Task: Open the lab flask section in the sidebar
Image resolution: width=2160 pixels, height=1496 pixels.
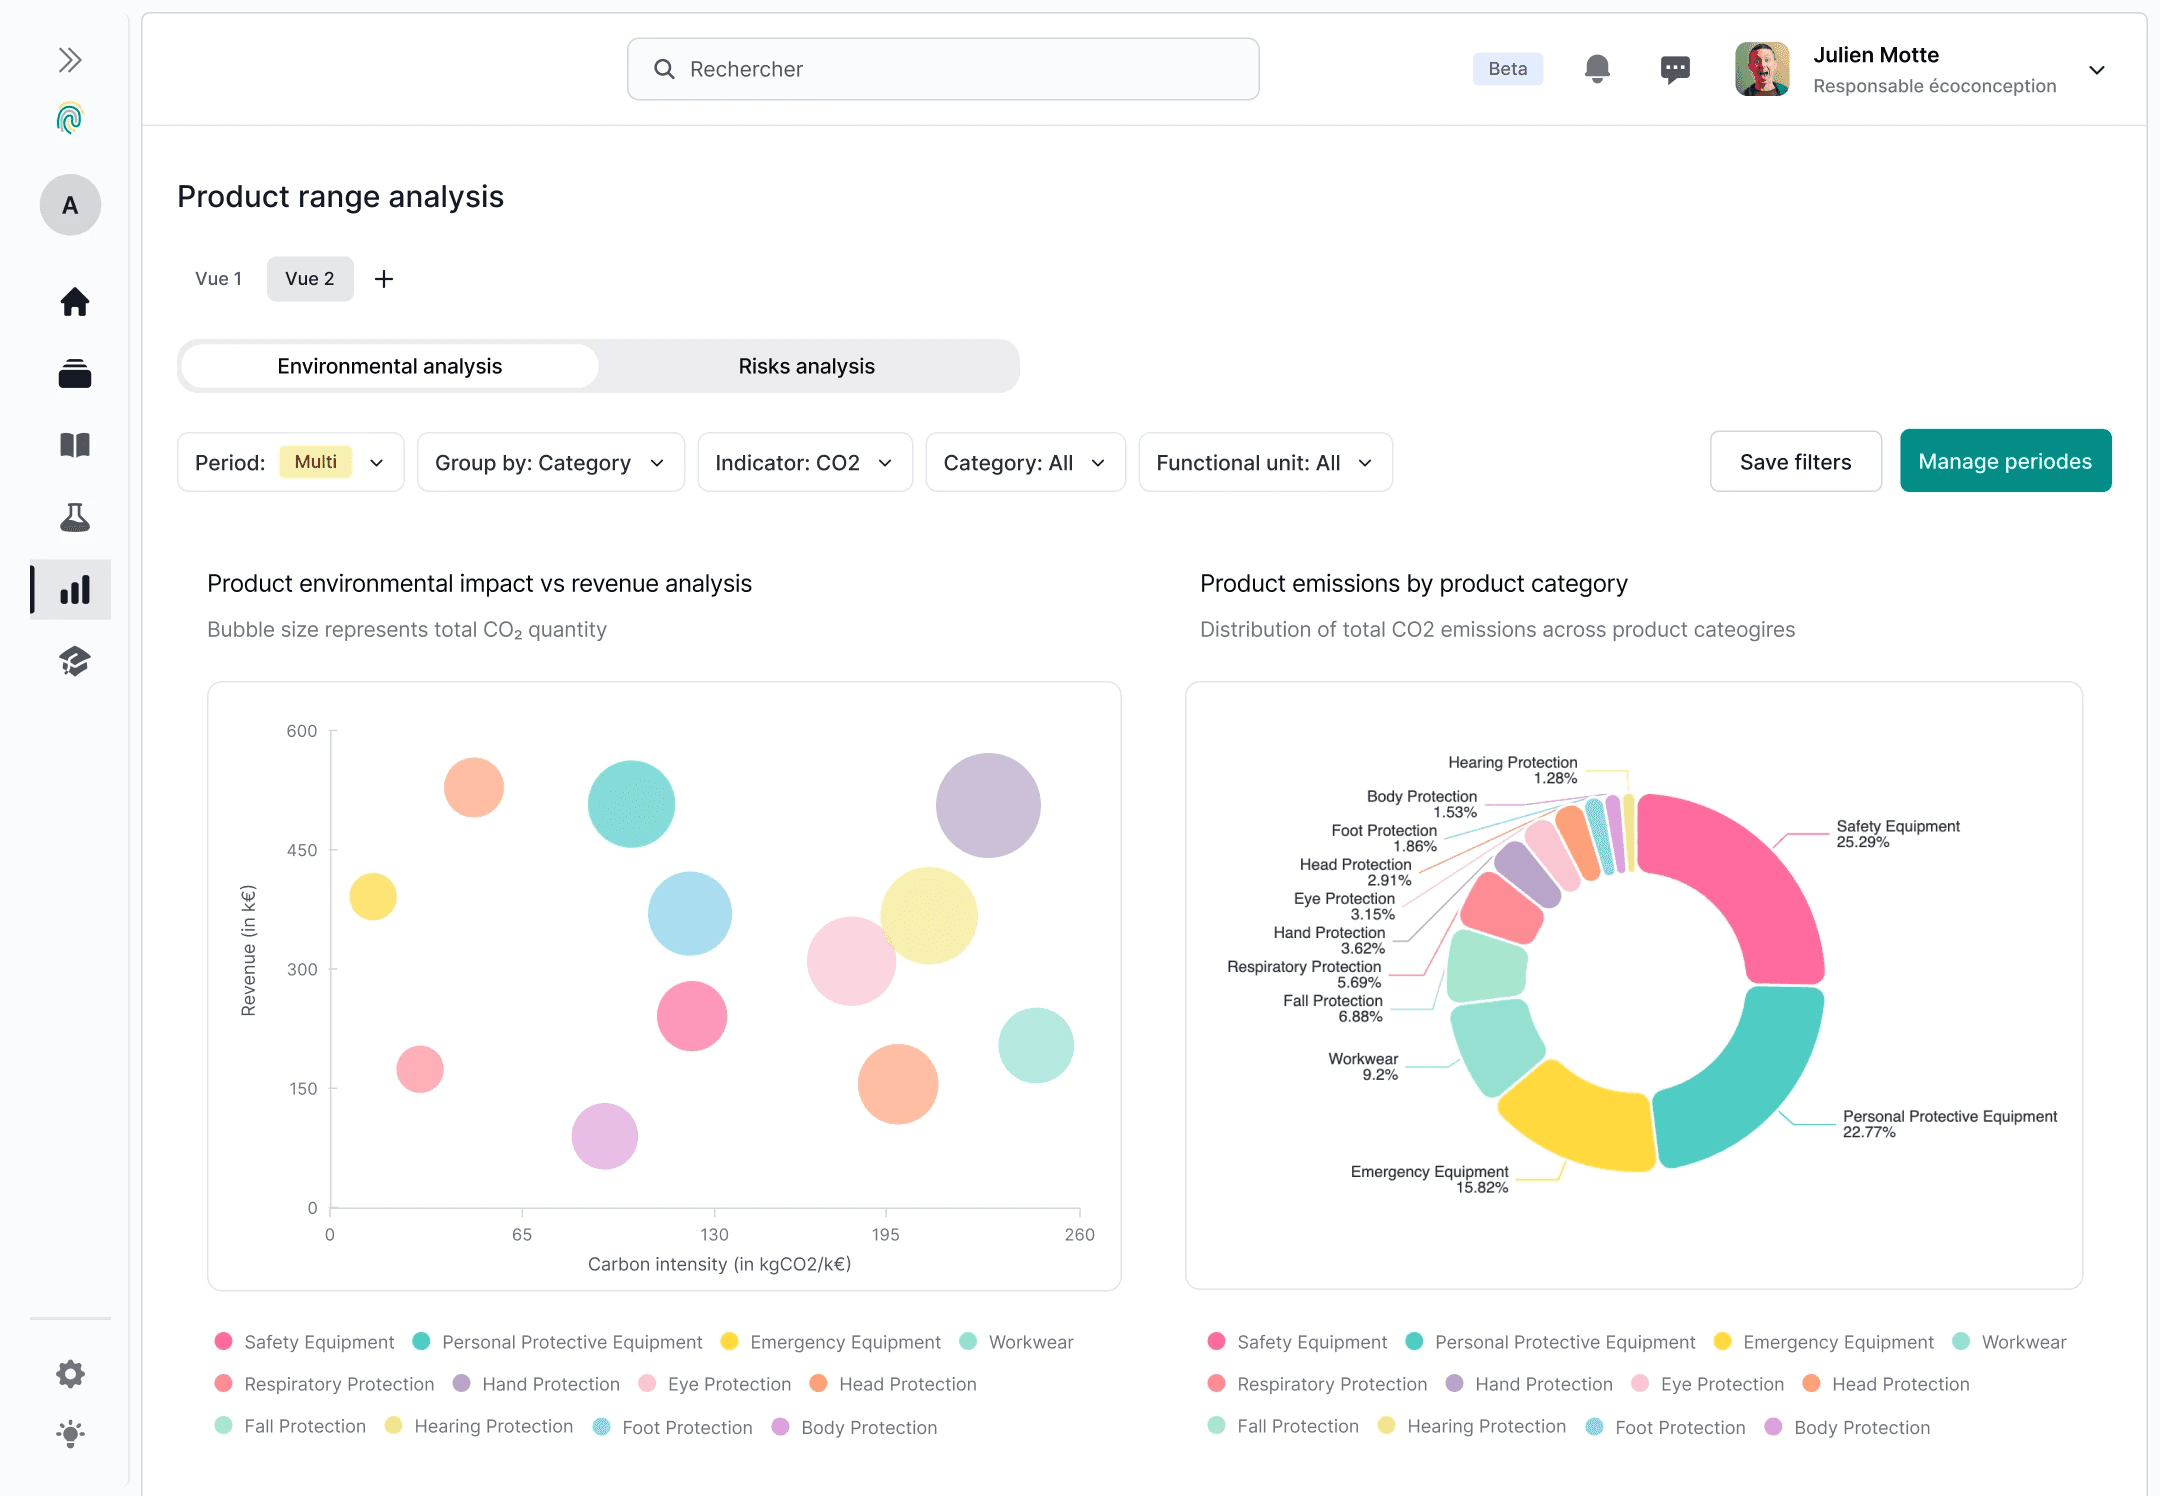Action: pyautogui.click(x=75, y=518)
